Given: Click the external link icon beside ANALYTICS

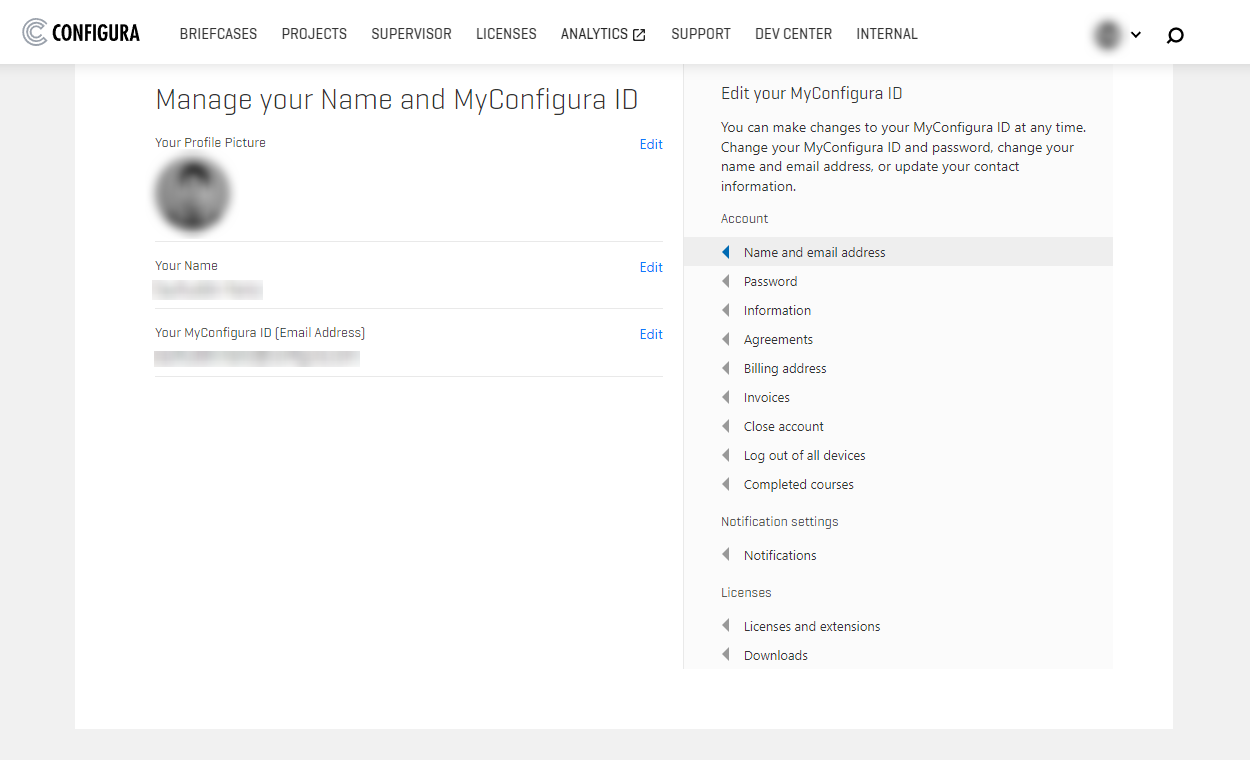Looking at the screenshot, I should [638, 32].
